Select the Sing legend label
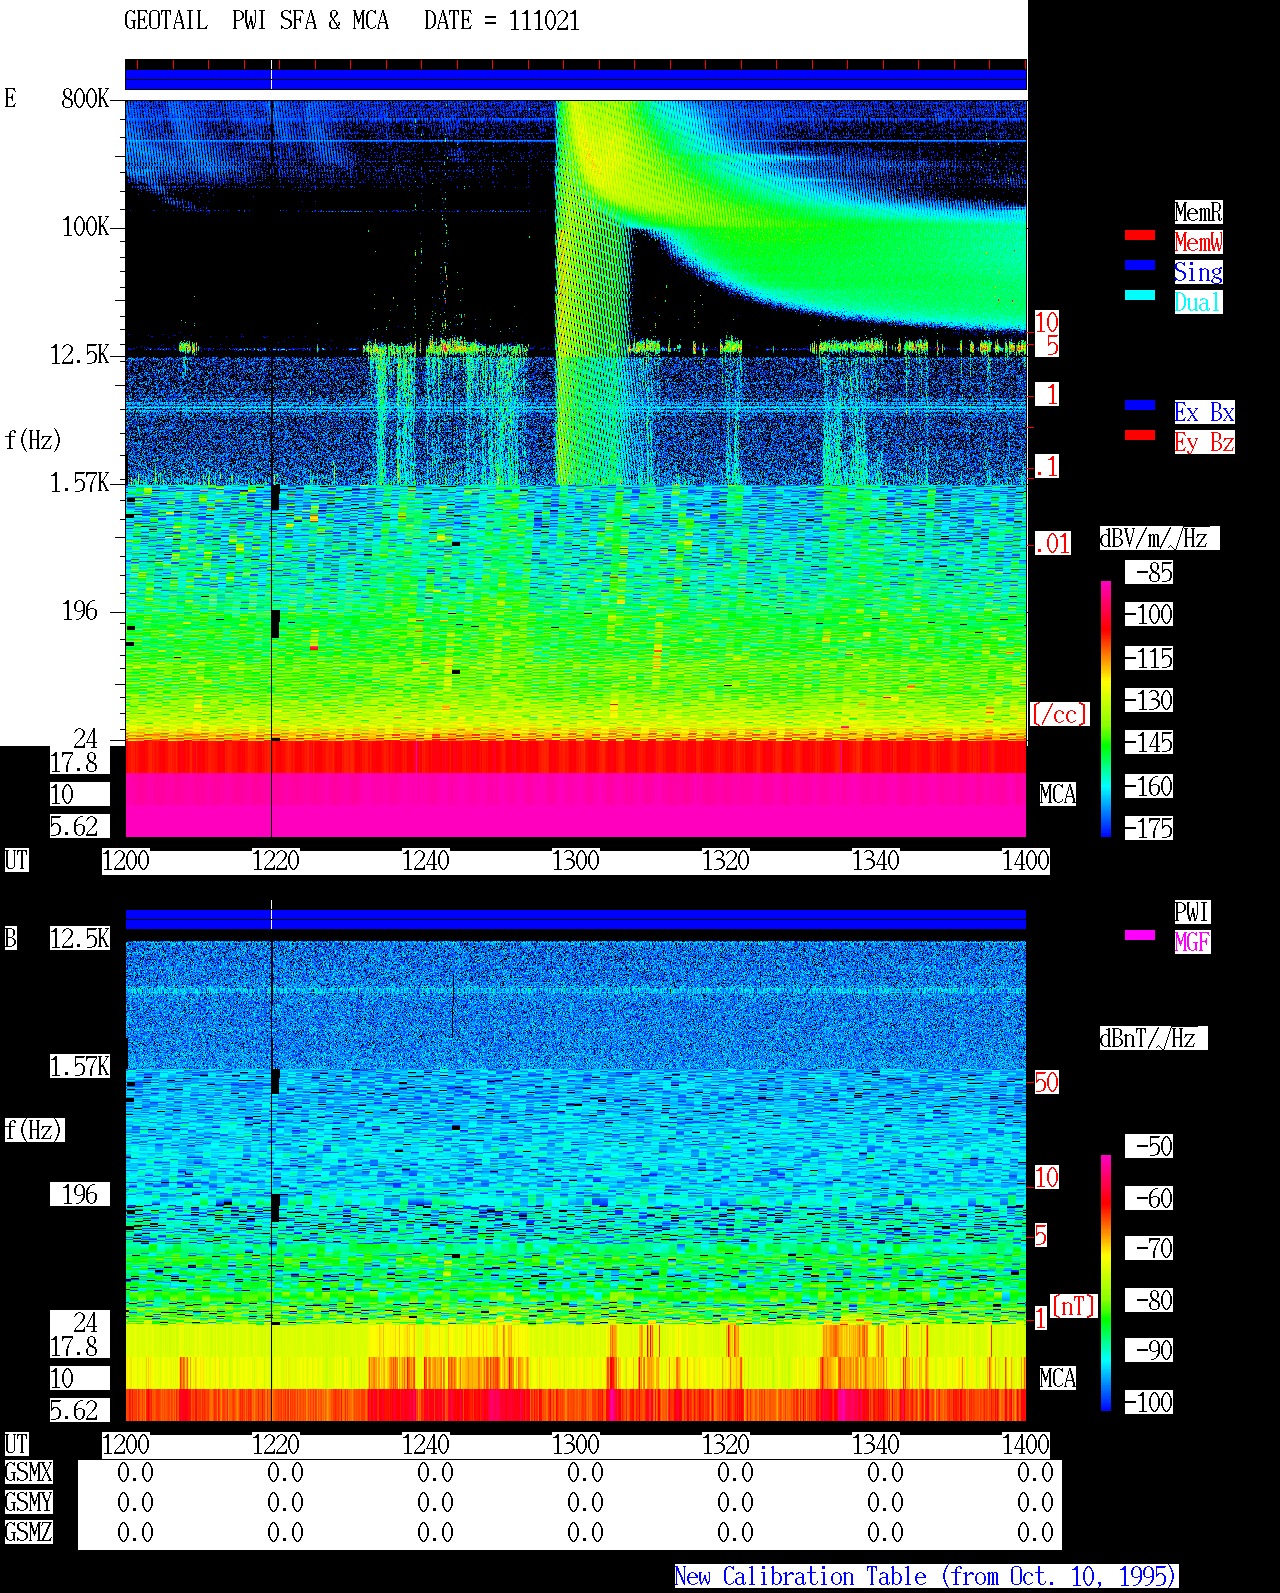Image resolution: width=1280 pixels, height=1593 pixels. pos(1198,272)
